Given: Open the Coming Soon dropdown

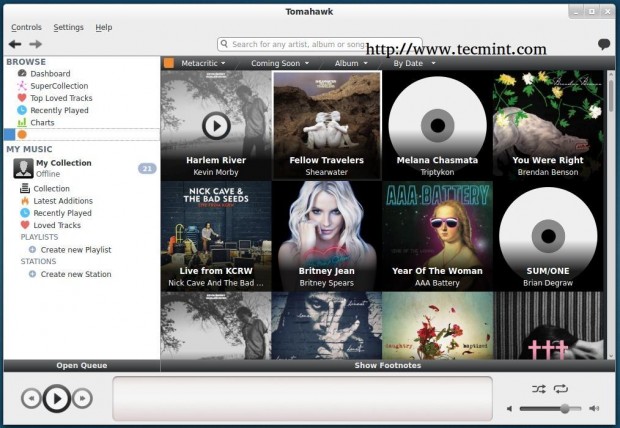Looking at the screenshot, I should click(280, 63).
